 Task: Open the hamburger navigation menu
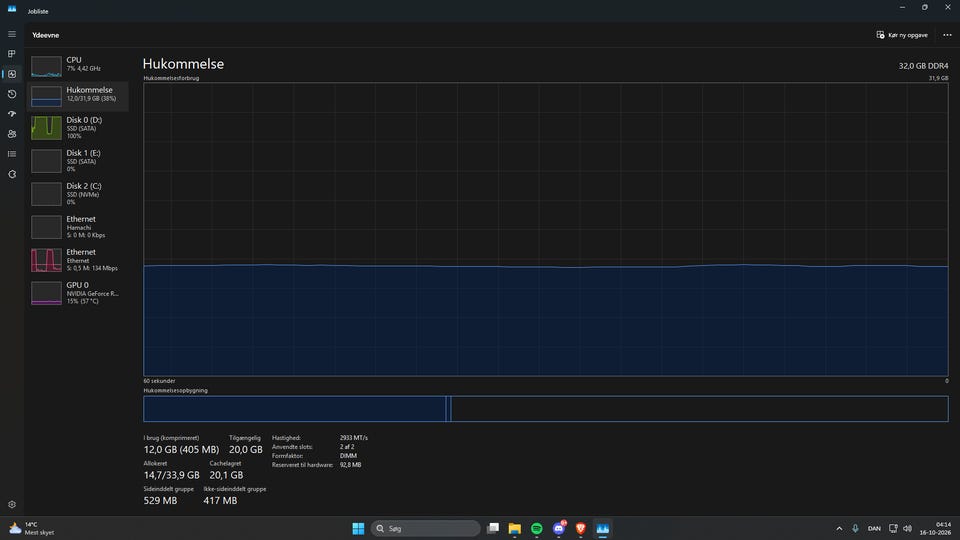pyautogui.click(x=12, y=34)
